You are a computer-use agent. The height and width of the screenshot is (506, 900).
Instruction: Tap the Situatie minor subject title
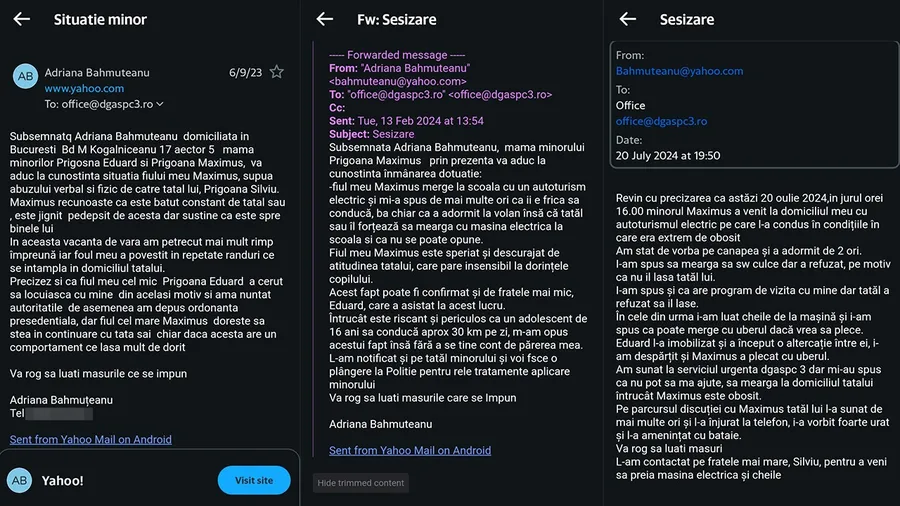coord(100,19)
